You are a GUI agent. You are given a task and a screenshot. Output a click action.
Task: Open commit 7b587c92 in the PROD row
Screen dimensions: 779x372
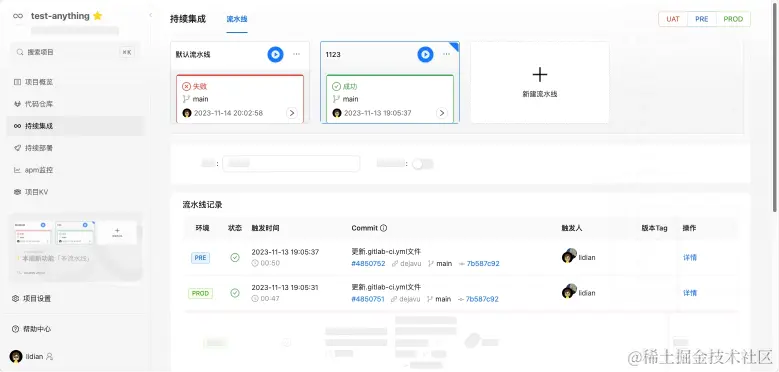(482, 299)
